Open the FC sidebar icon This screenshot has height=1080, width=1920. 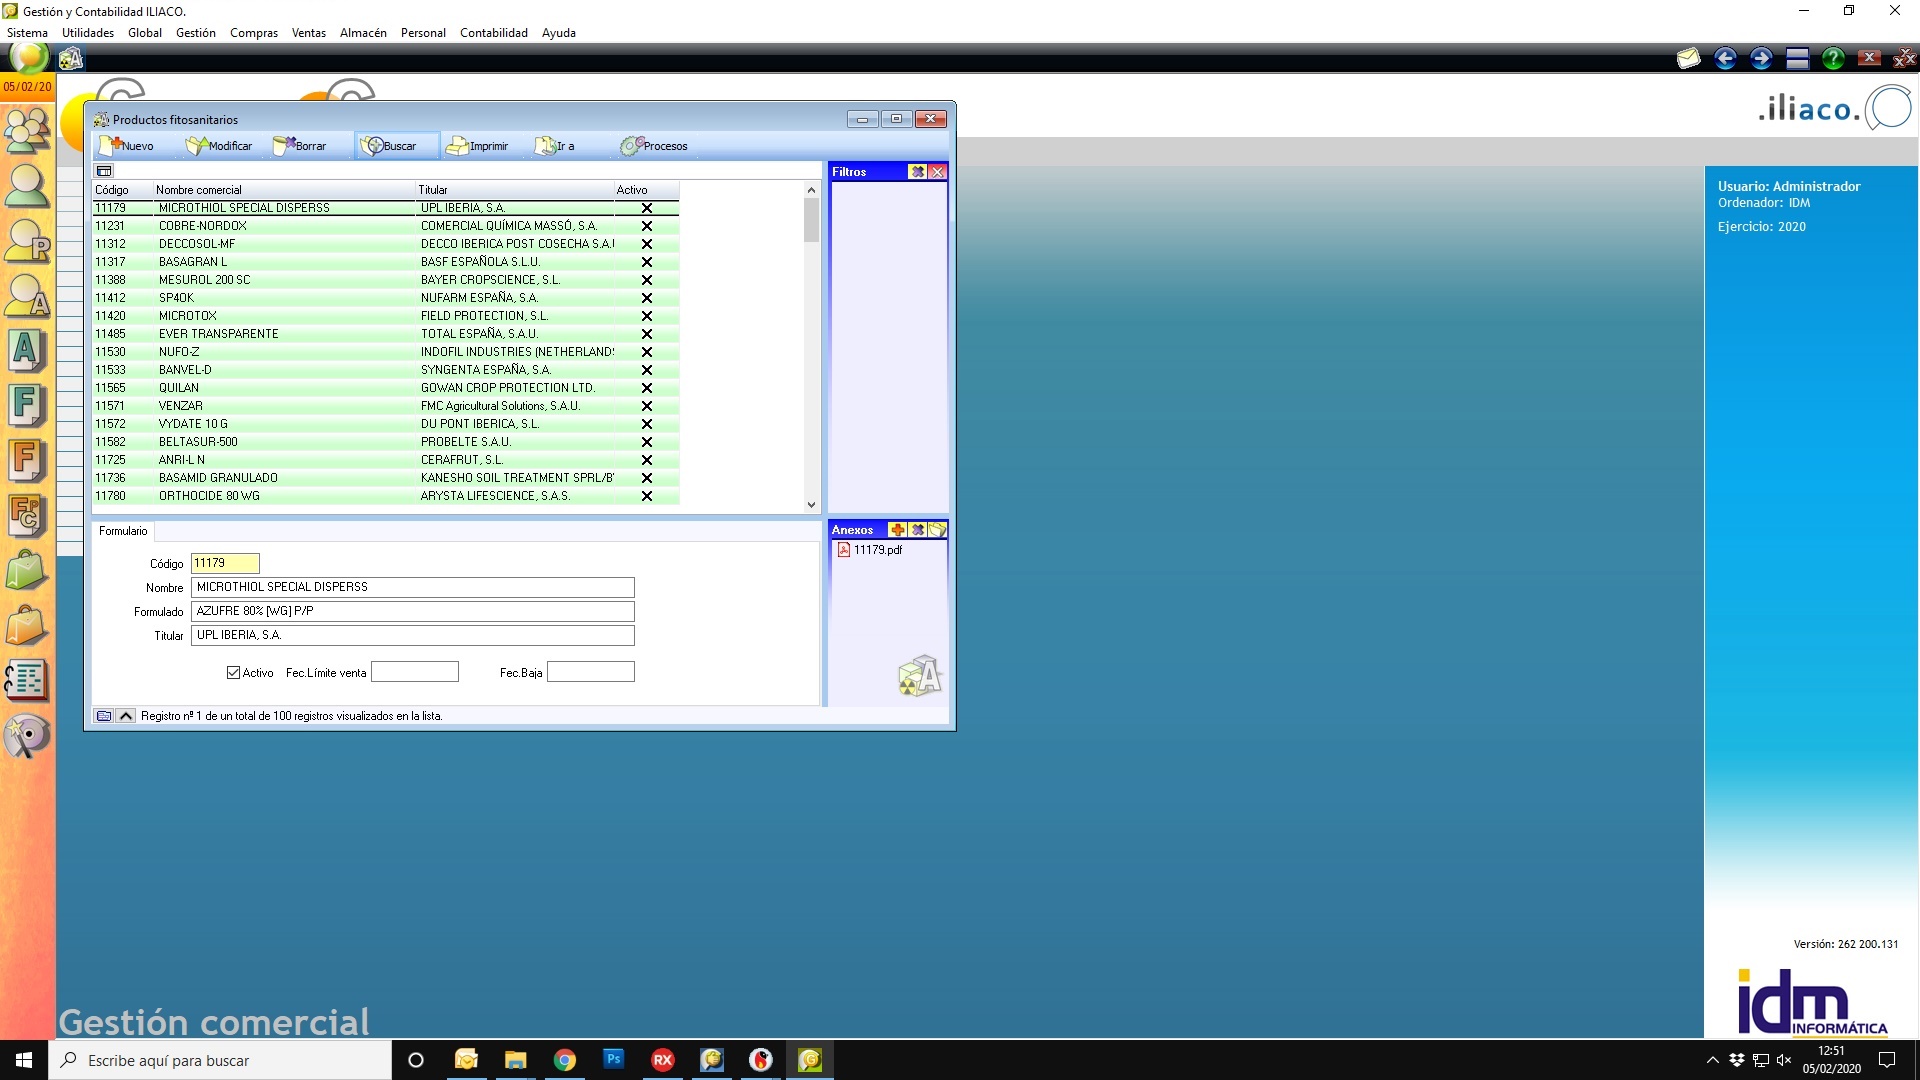[x=27, y=516]
